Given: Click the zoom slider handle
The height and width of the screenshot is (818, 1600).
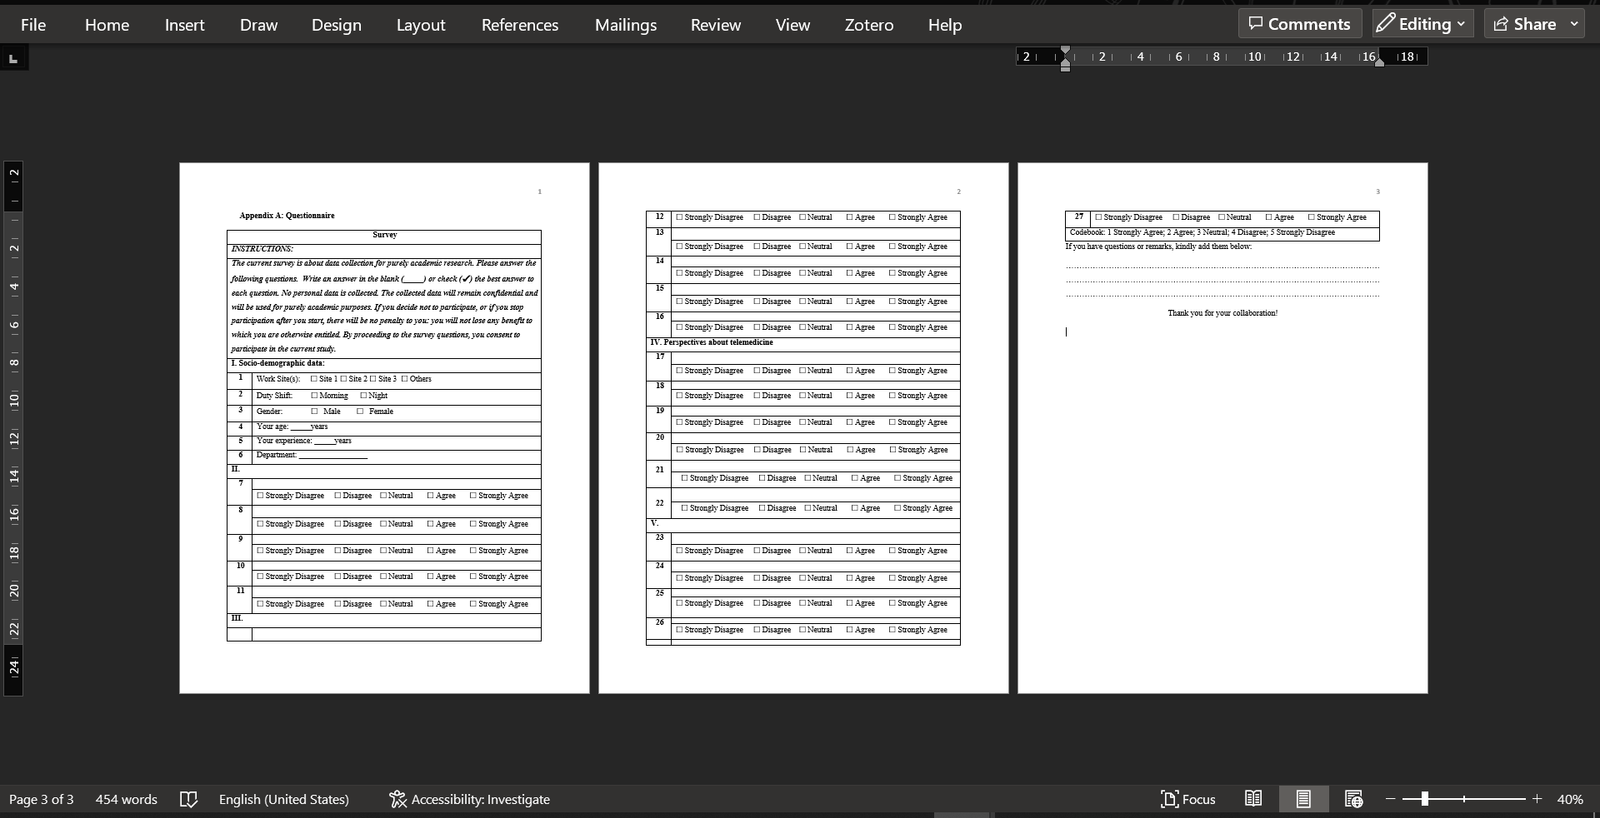Looking at the screenshot, I should click(1425, 799).
